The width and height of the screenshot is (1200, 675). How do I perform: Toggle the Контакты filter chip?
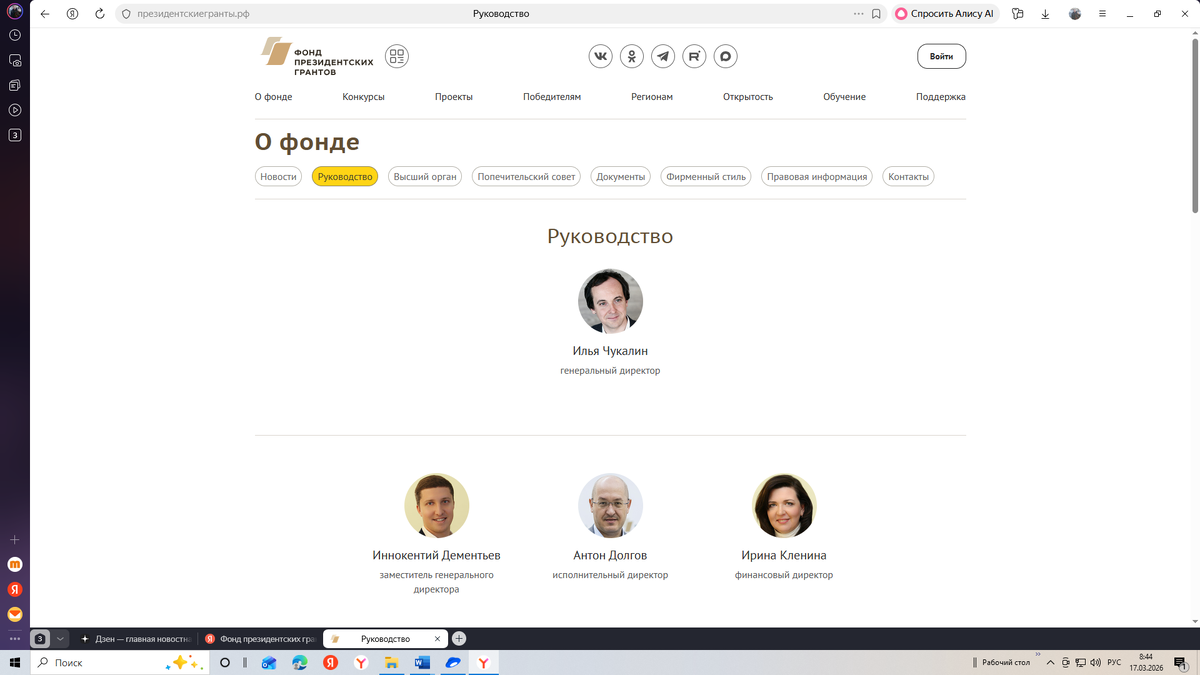click(907, 176)
